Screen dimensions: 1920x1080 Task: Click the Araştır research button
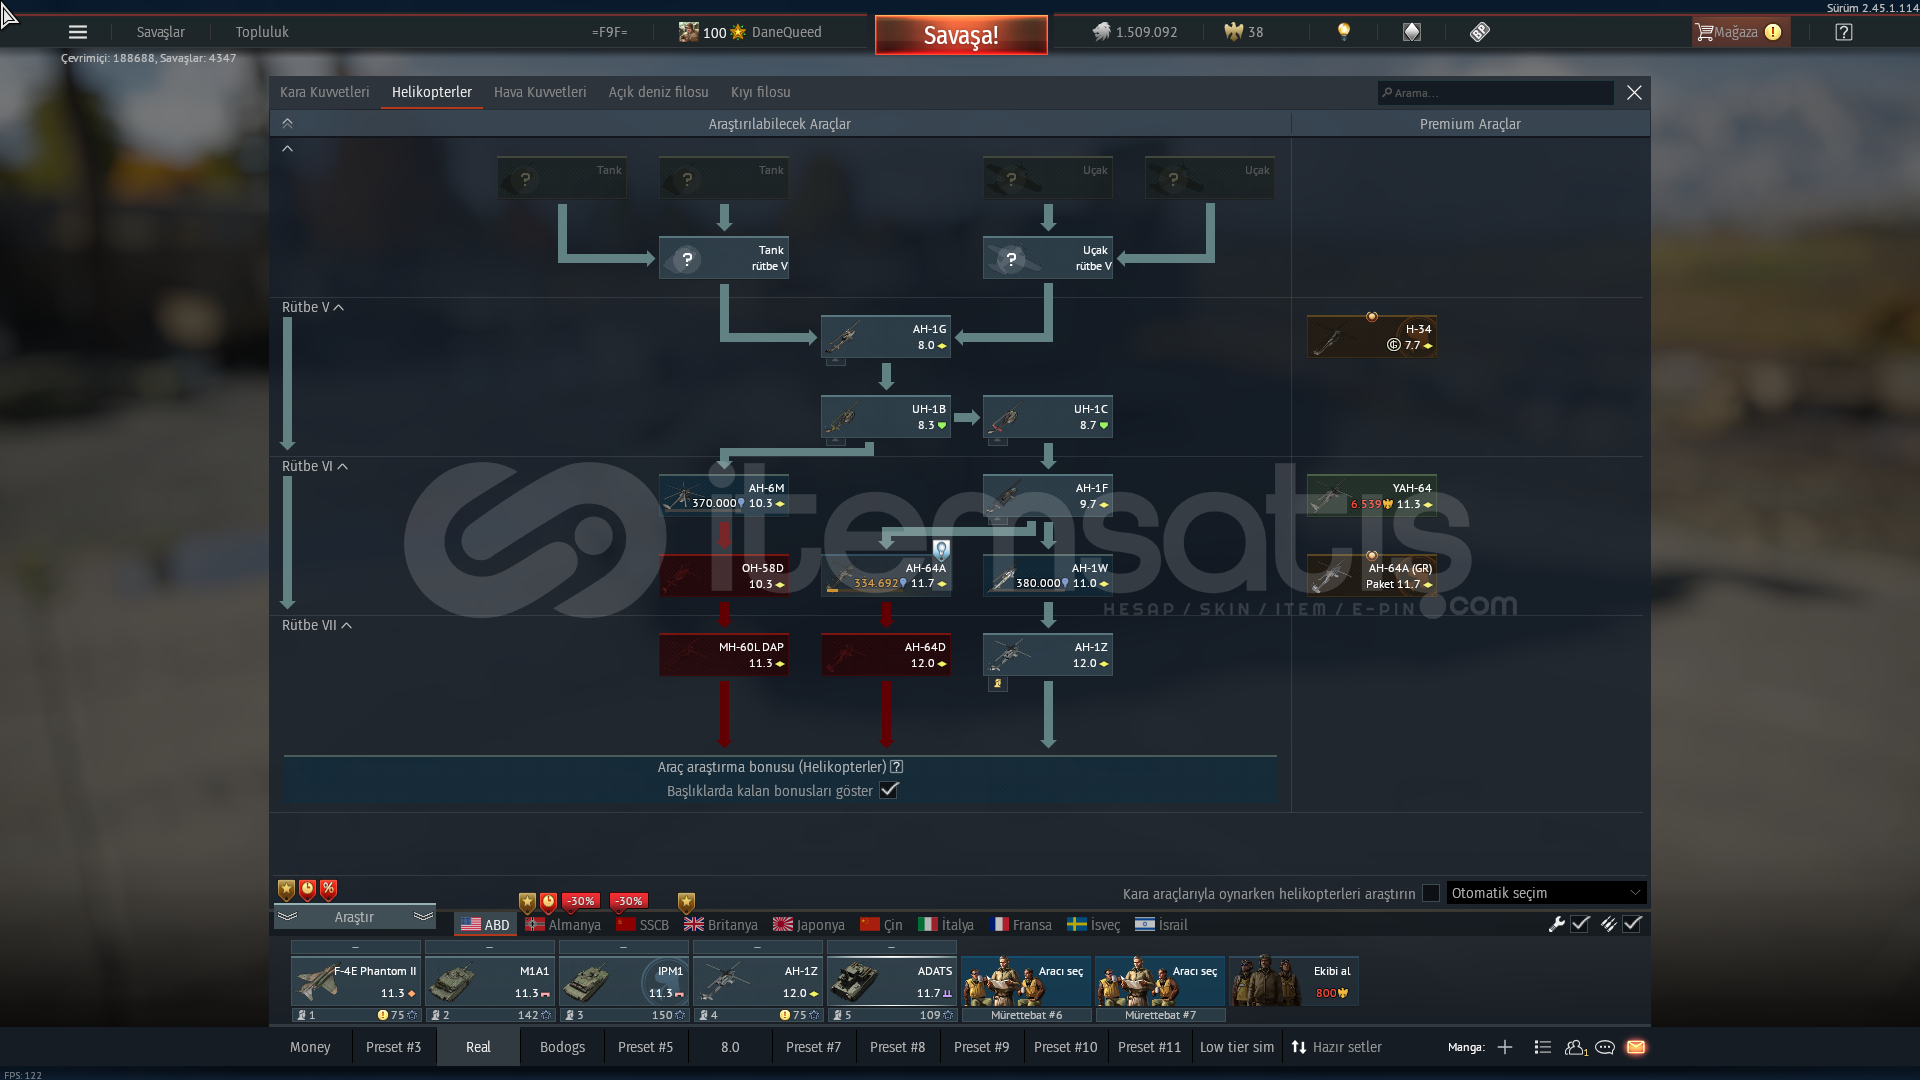[x=354, y=917]
